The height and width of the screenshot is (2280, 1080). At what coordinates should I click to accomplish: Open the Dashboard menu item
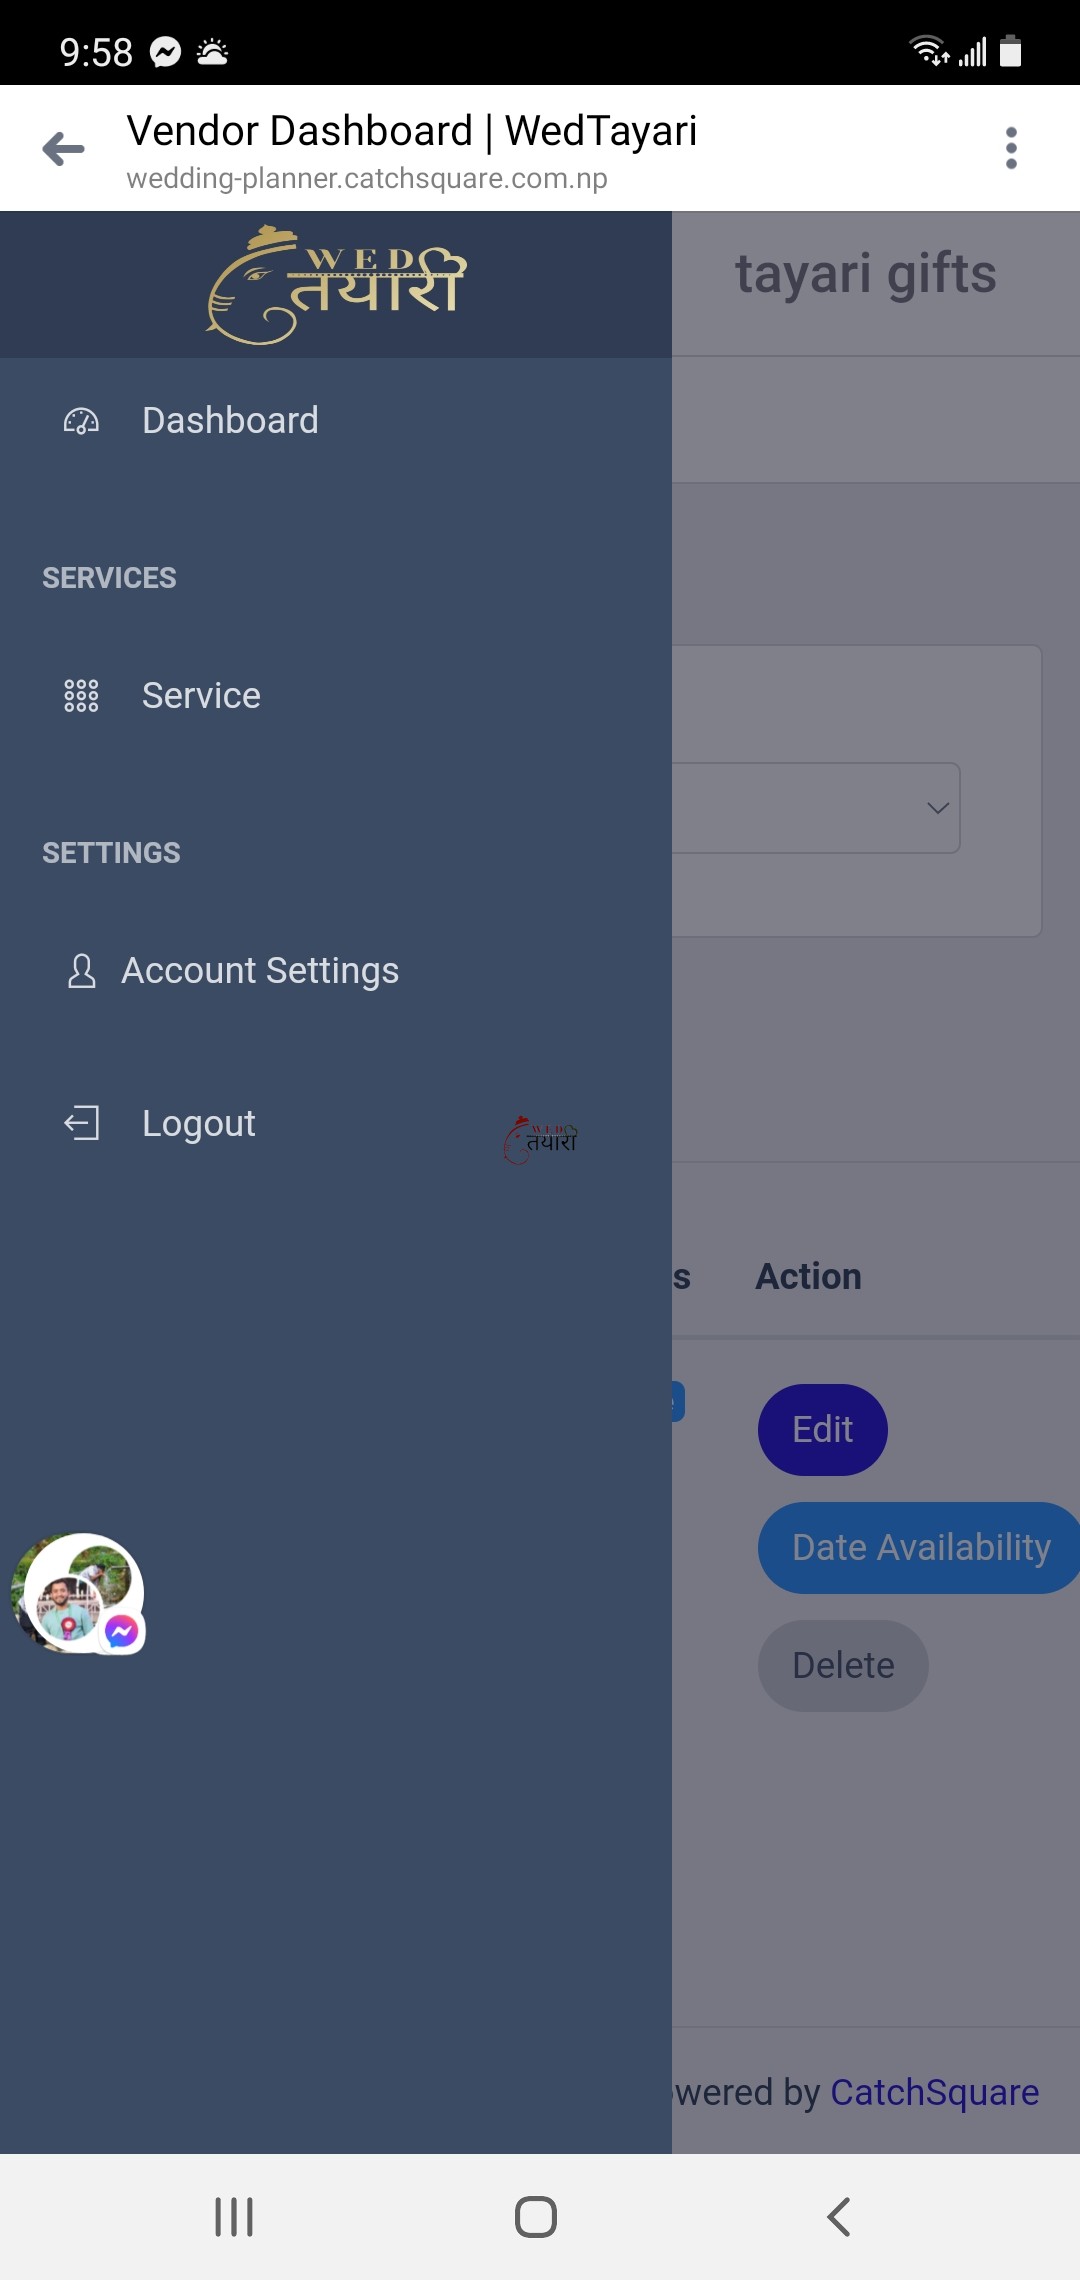(x=230, y=421)
